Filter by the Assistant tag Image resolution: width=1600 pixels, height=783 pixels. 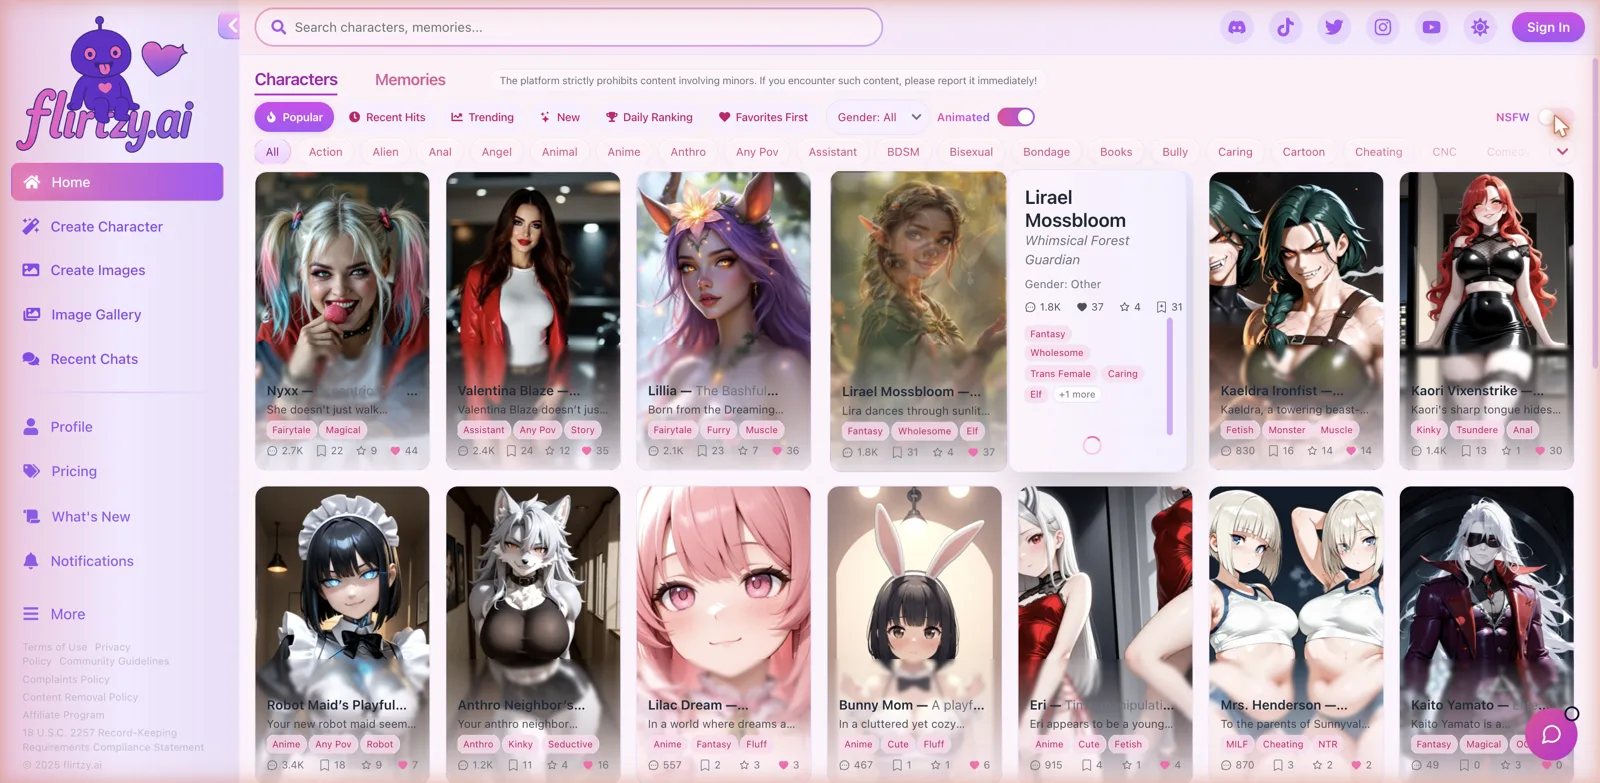[x=833, y=152]
